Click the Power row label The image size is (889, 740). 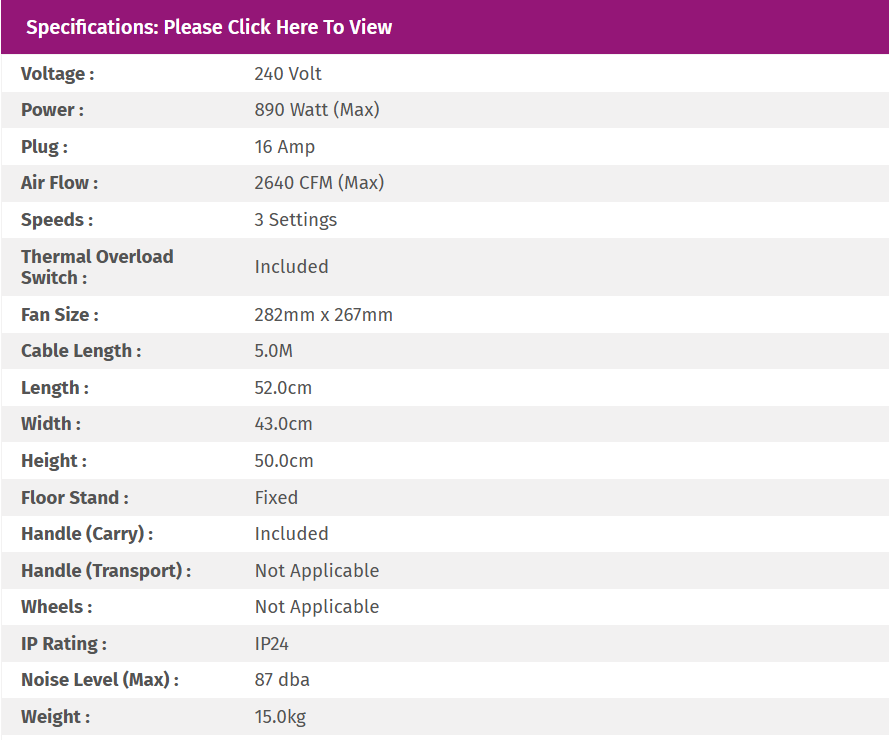point(52,110)
